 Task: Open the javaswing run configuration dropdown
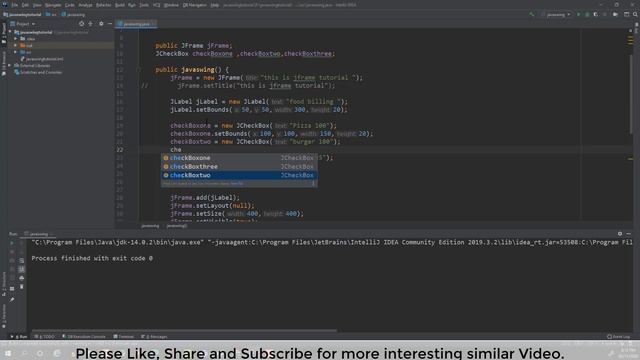click(x=556, y=14)
